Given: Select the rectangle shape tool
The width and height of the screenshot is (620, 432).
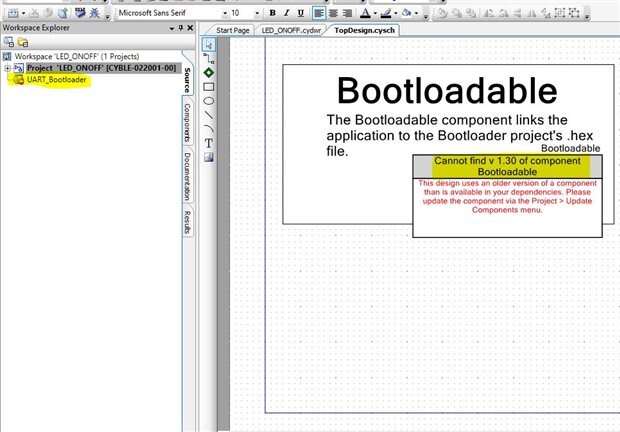Looking at the screenshot, I should (209, 87).
